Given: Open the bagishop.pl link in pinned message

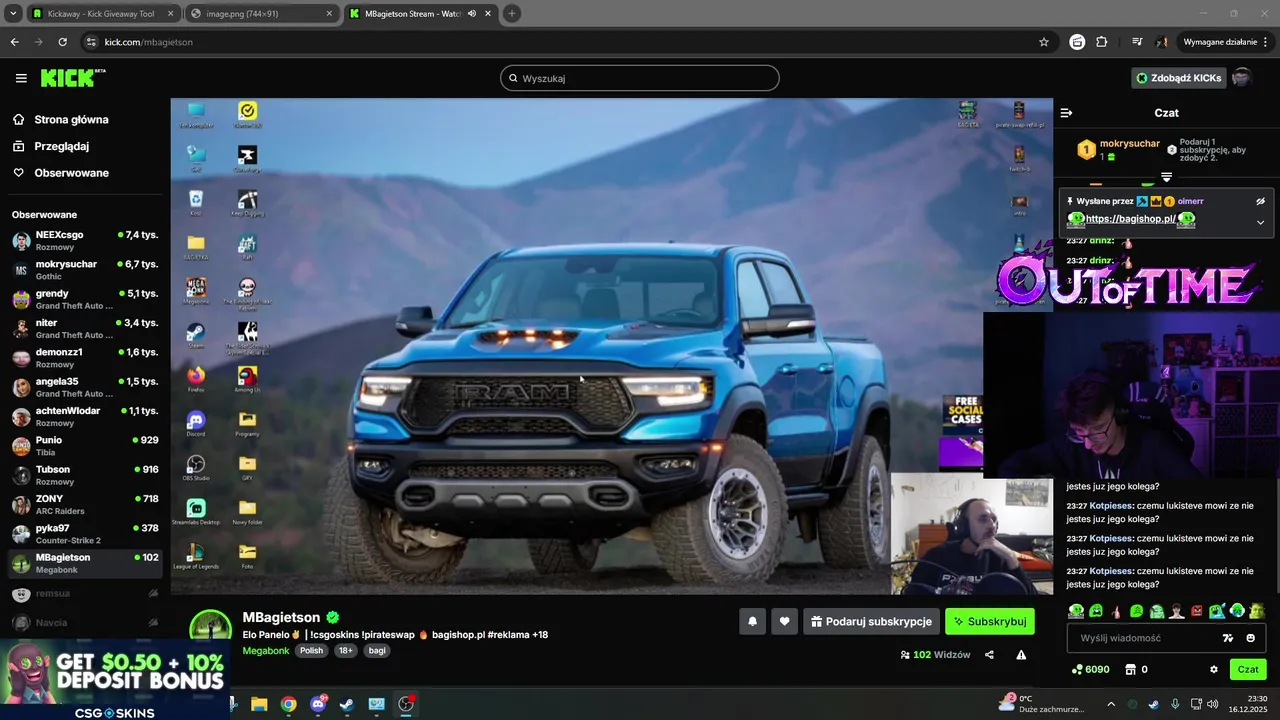Looking at the screenshot, I should 1130,219.
